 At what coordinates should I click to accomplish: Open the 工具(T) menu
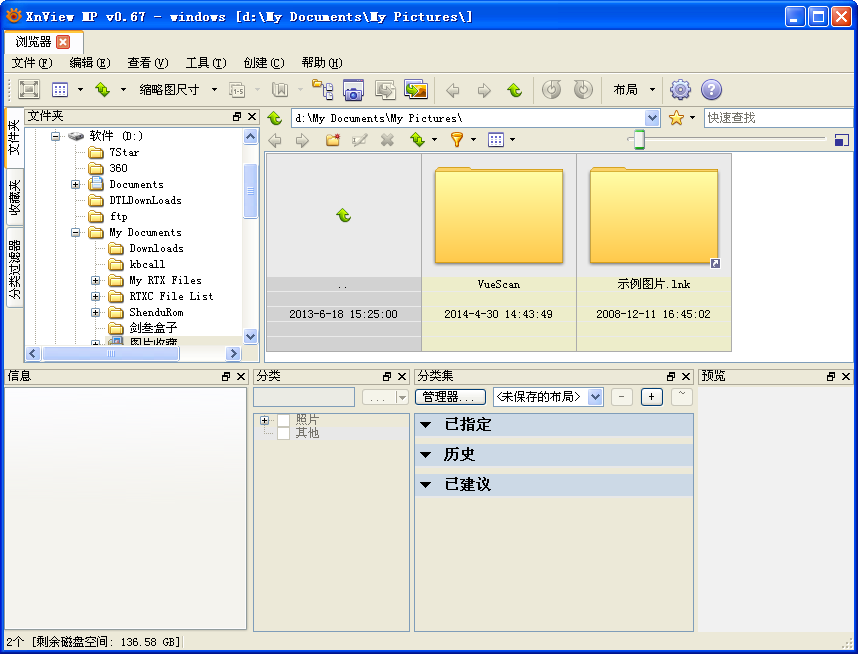[x=206, y=63]
